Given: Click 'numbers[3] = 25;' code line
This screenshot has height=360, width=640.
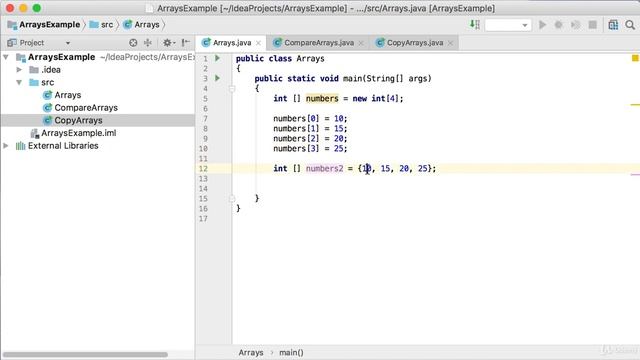Looking at the screenshot, I should point(310,149).
